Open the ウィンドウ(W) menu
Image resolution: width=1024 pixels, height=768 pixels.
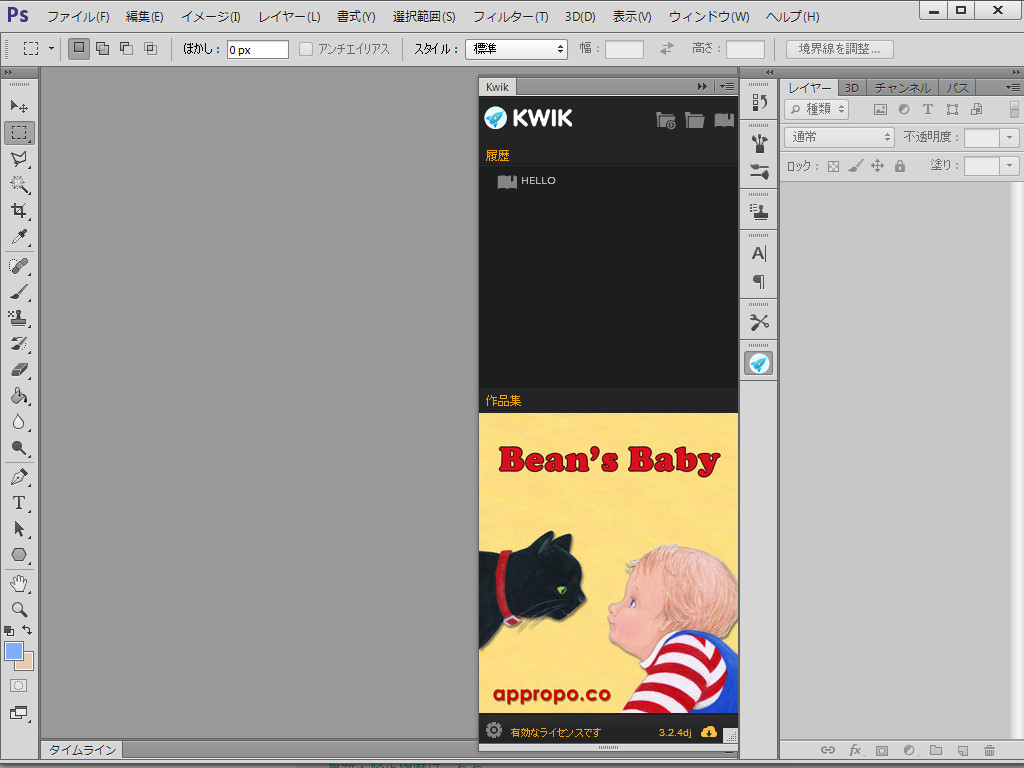709,17
